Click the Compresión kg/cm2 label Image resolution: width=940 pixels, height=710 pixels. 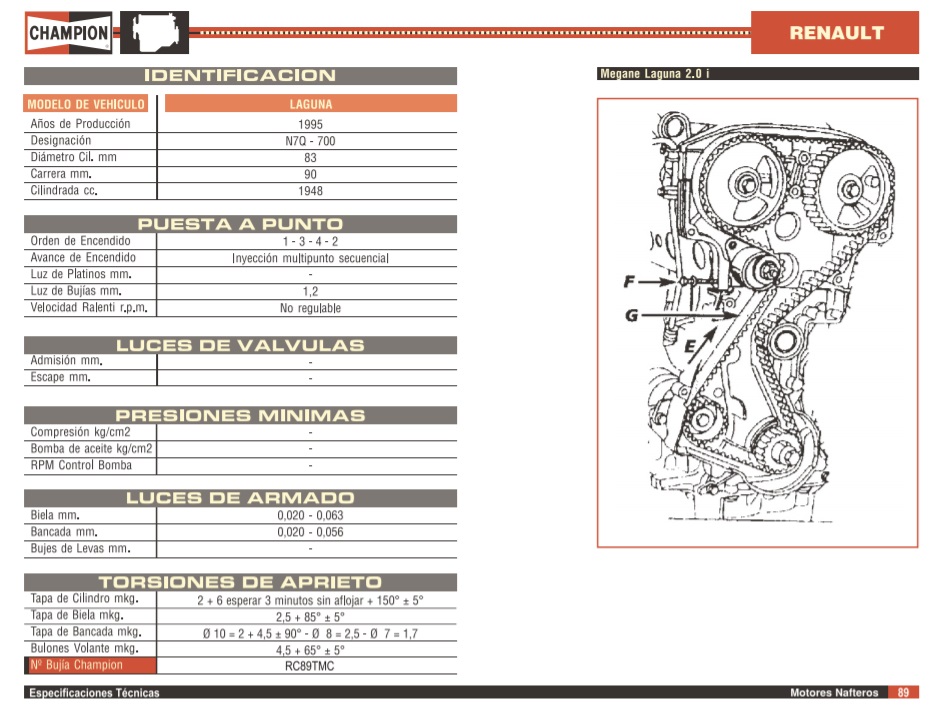tap(80, 432)
